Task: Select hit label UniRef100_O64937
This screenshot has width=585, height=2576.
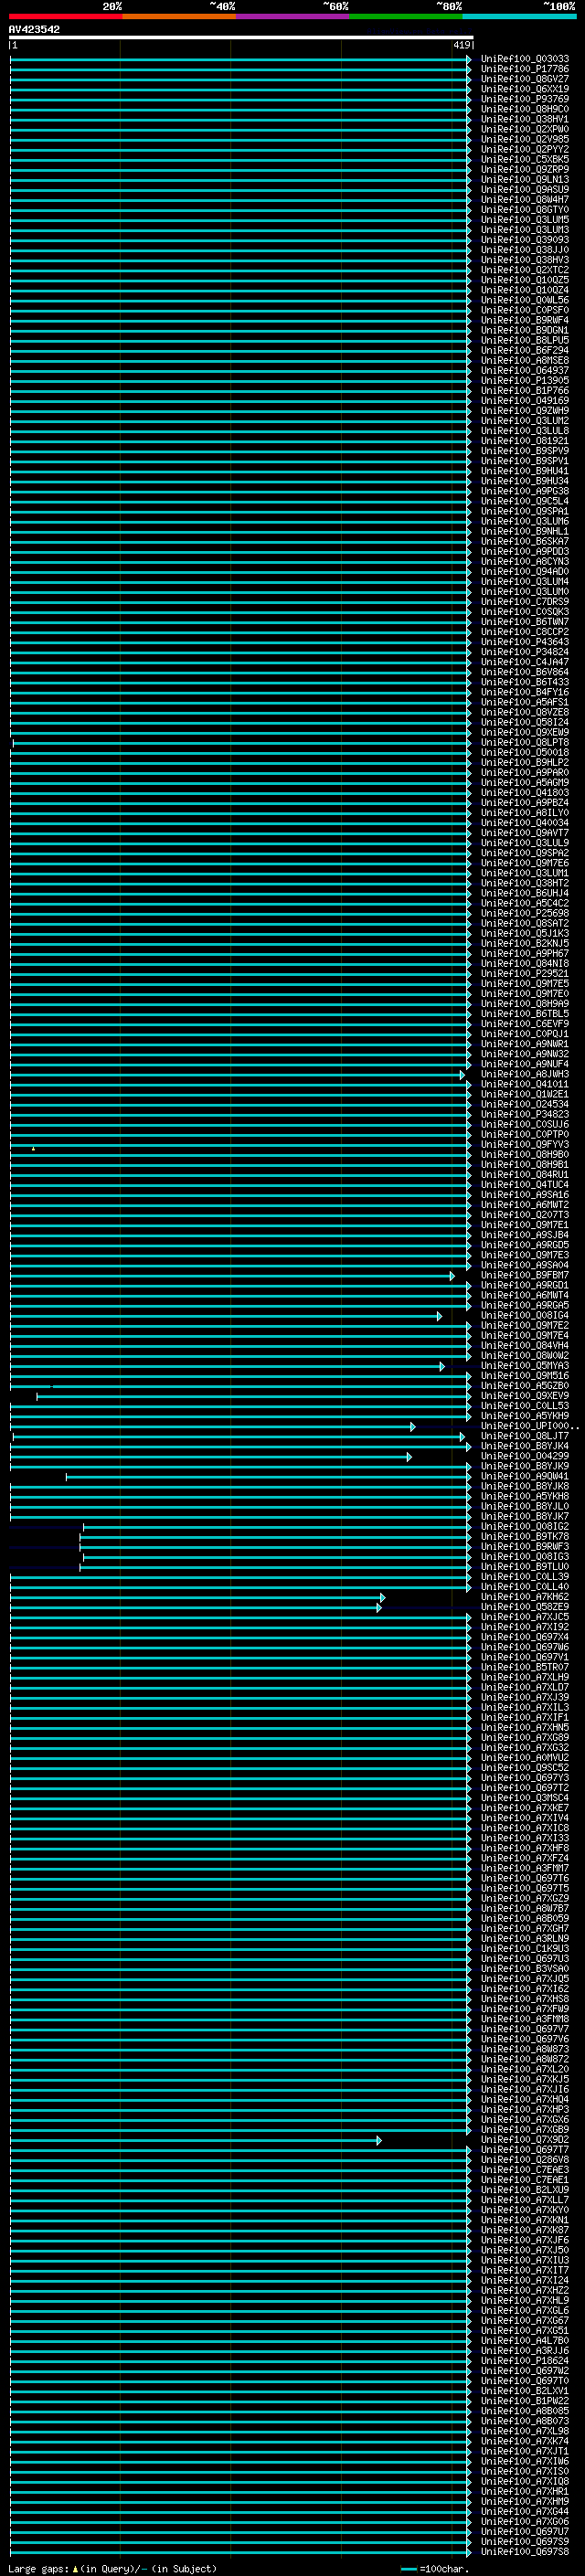Action: coord(525,370)
